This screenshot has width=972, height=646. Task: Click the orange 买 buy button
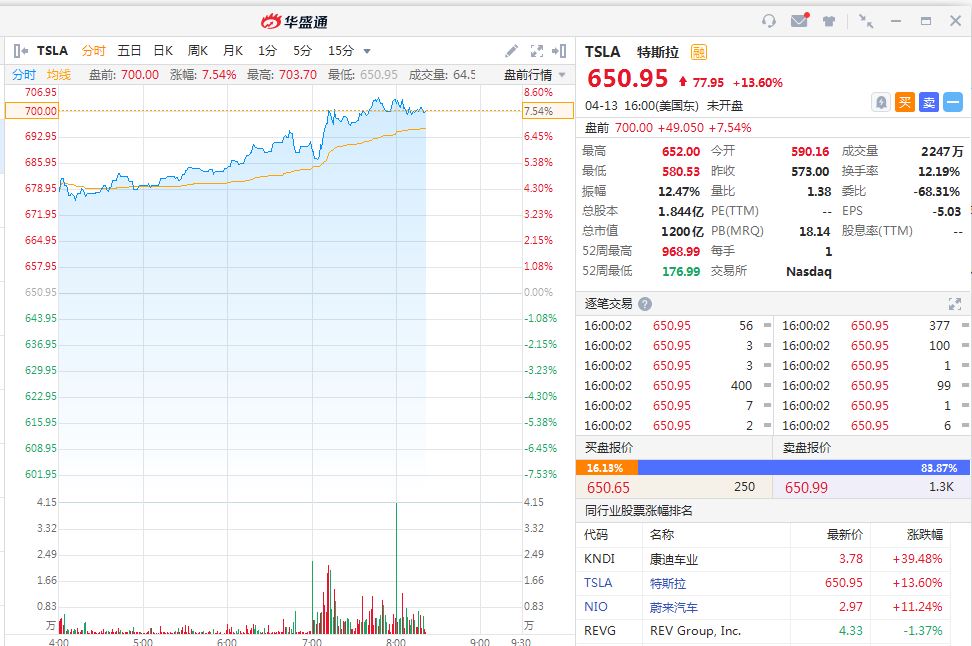(904, 102)
